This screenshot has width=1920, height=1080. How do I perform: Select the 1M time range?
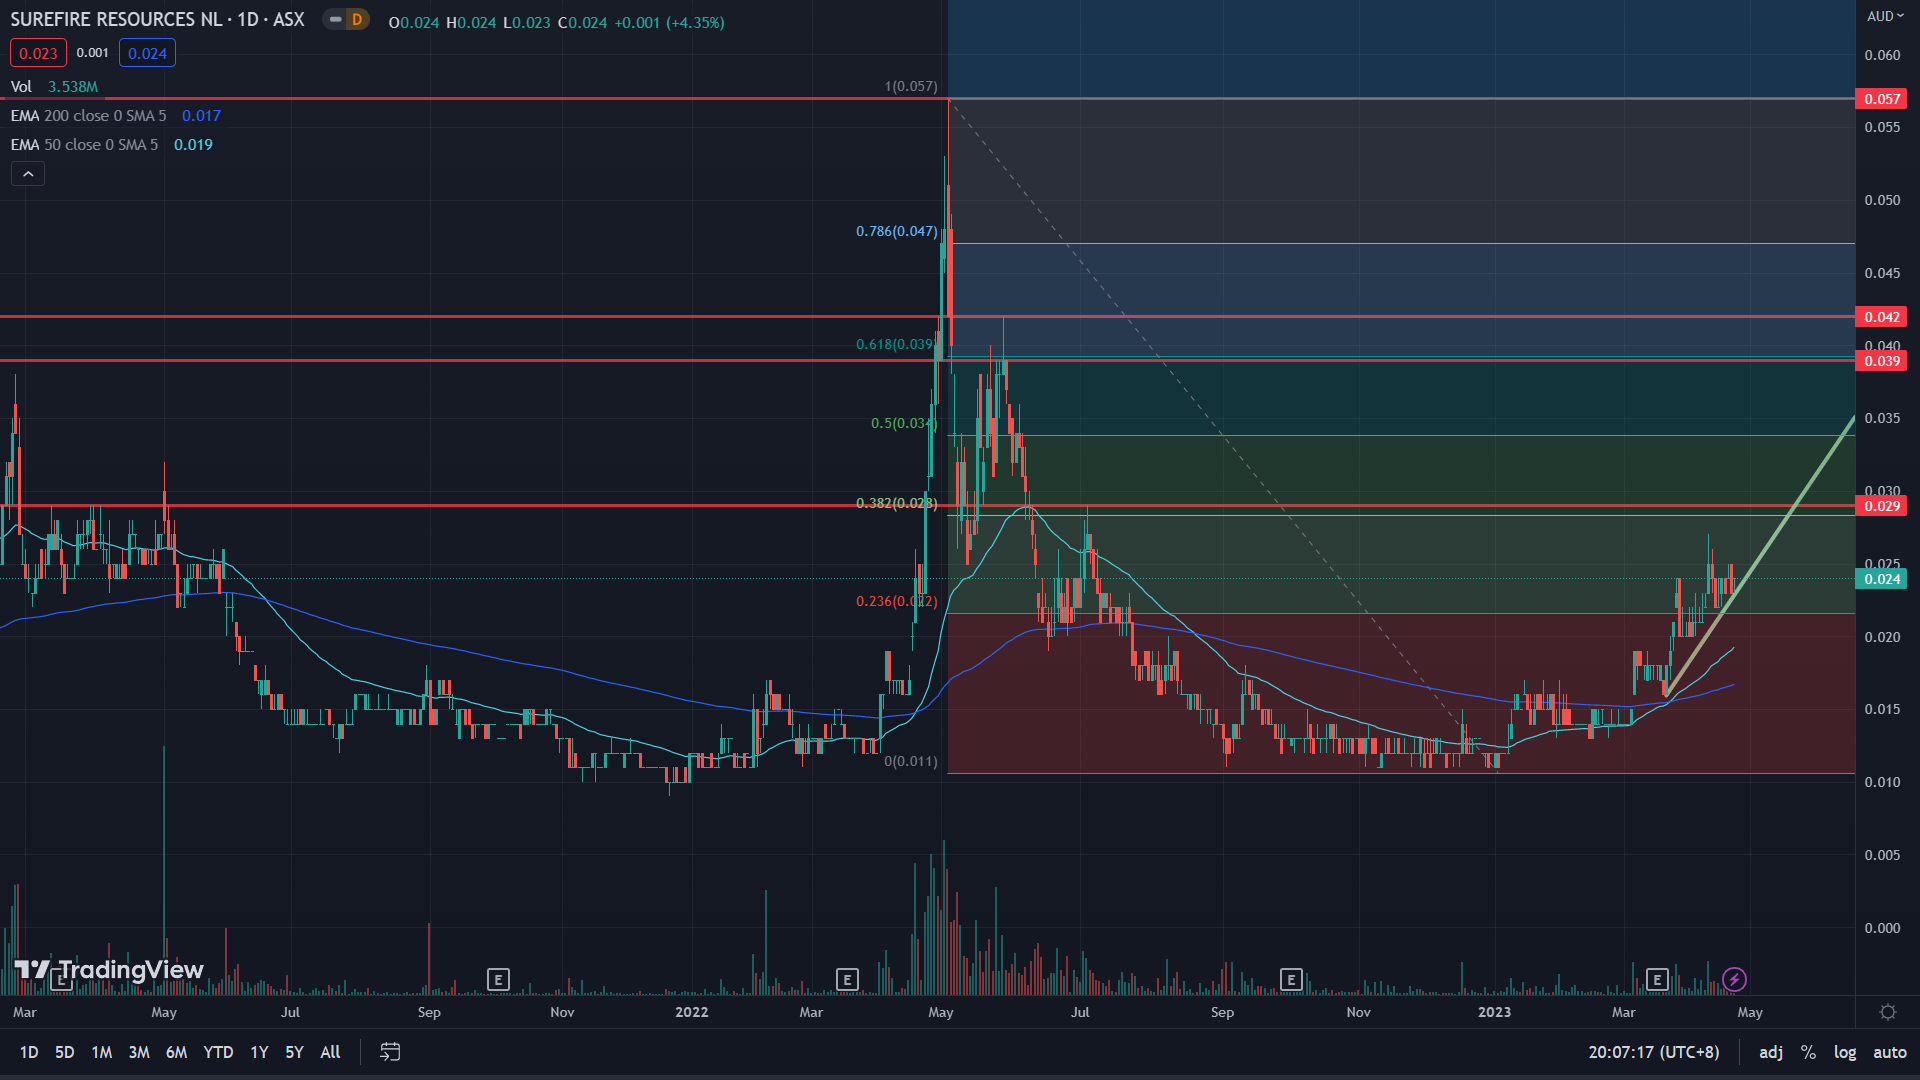point(102,1052)
